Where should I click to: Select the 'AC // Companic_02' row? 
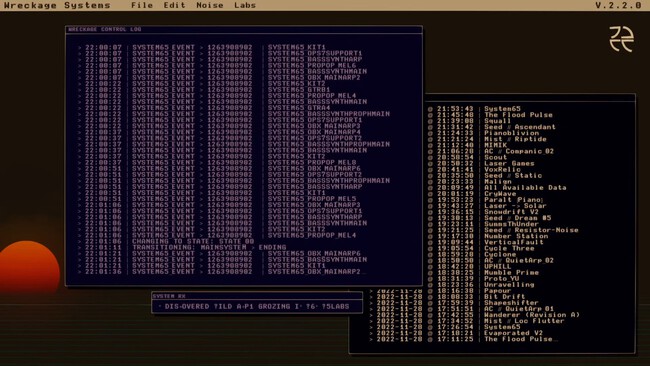pos(491,151)
